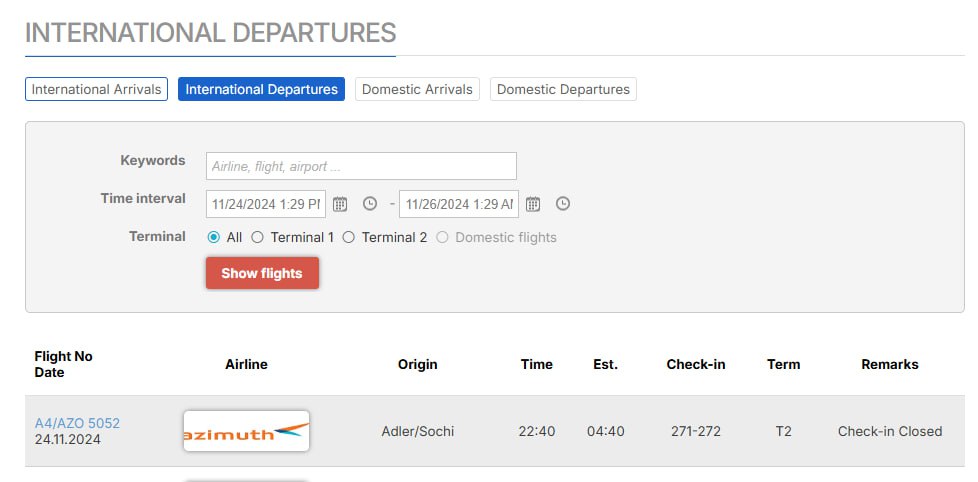The image size is (978, 482).
Task: Open calendar picker for start date
Action: [x=340, y=204]
